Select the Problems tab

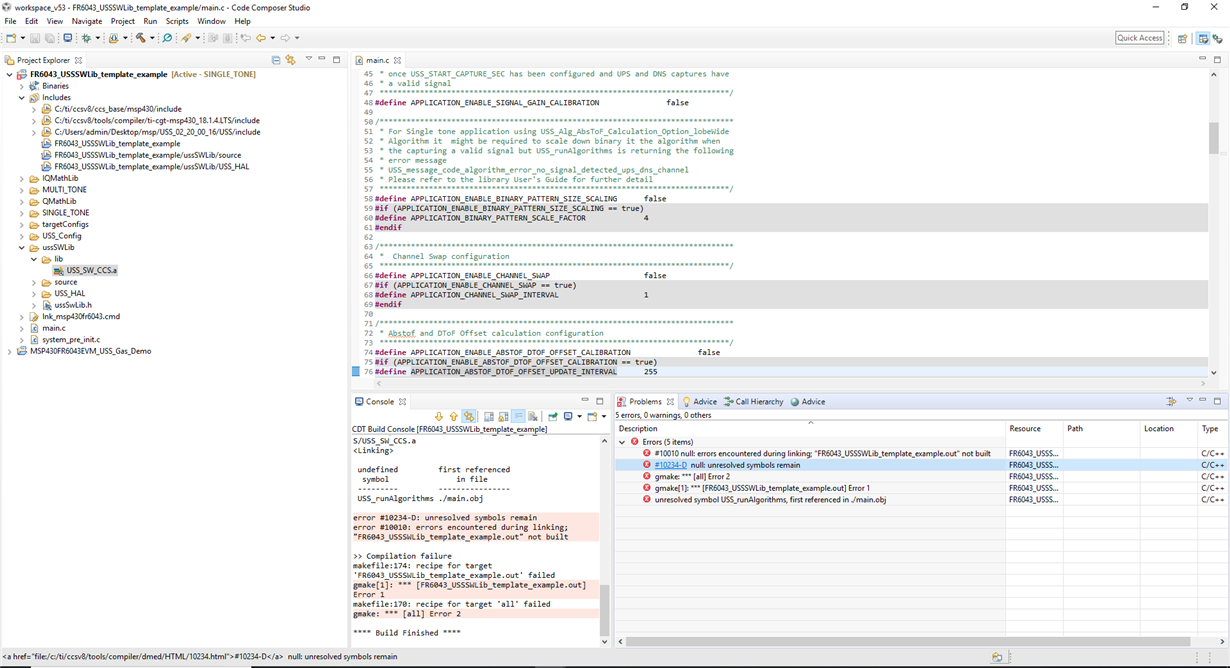coord(645,402)
